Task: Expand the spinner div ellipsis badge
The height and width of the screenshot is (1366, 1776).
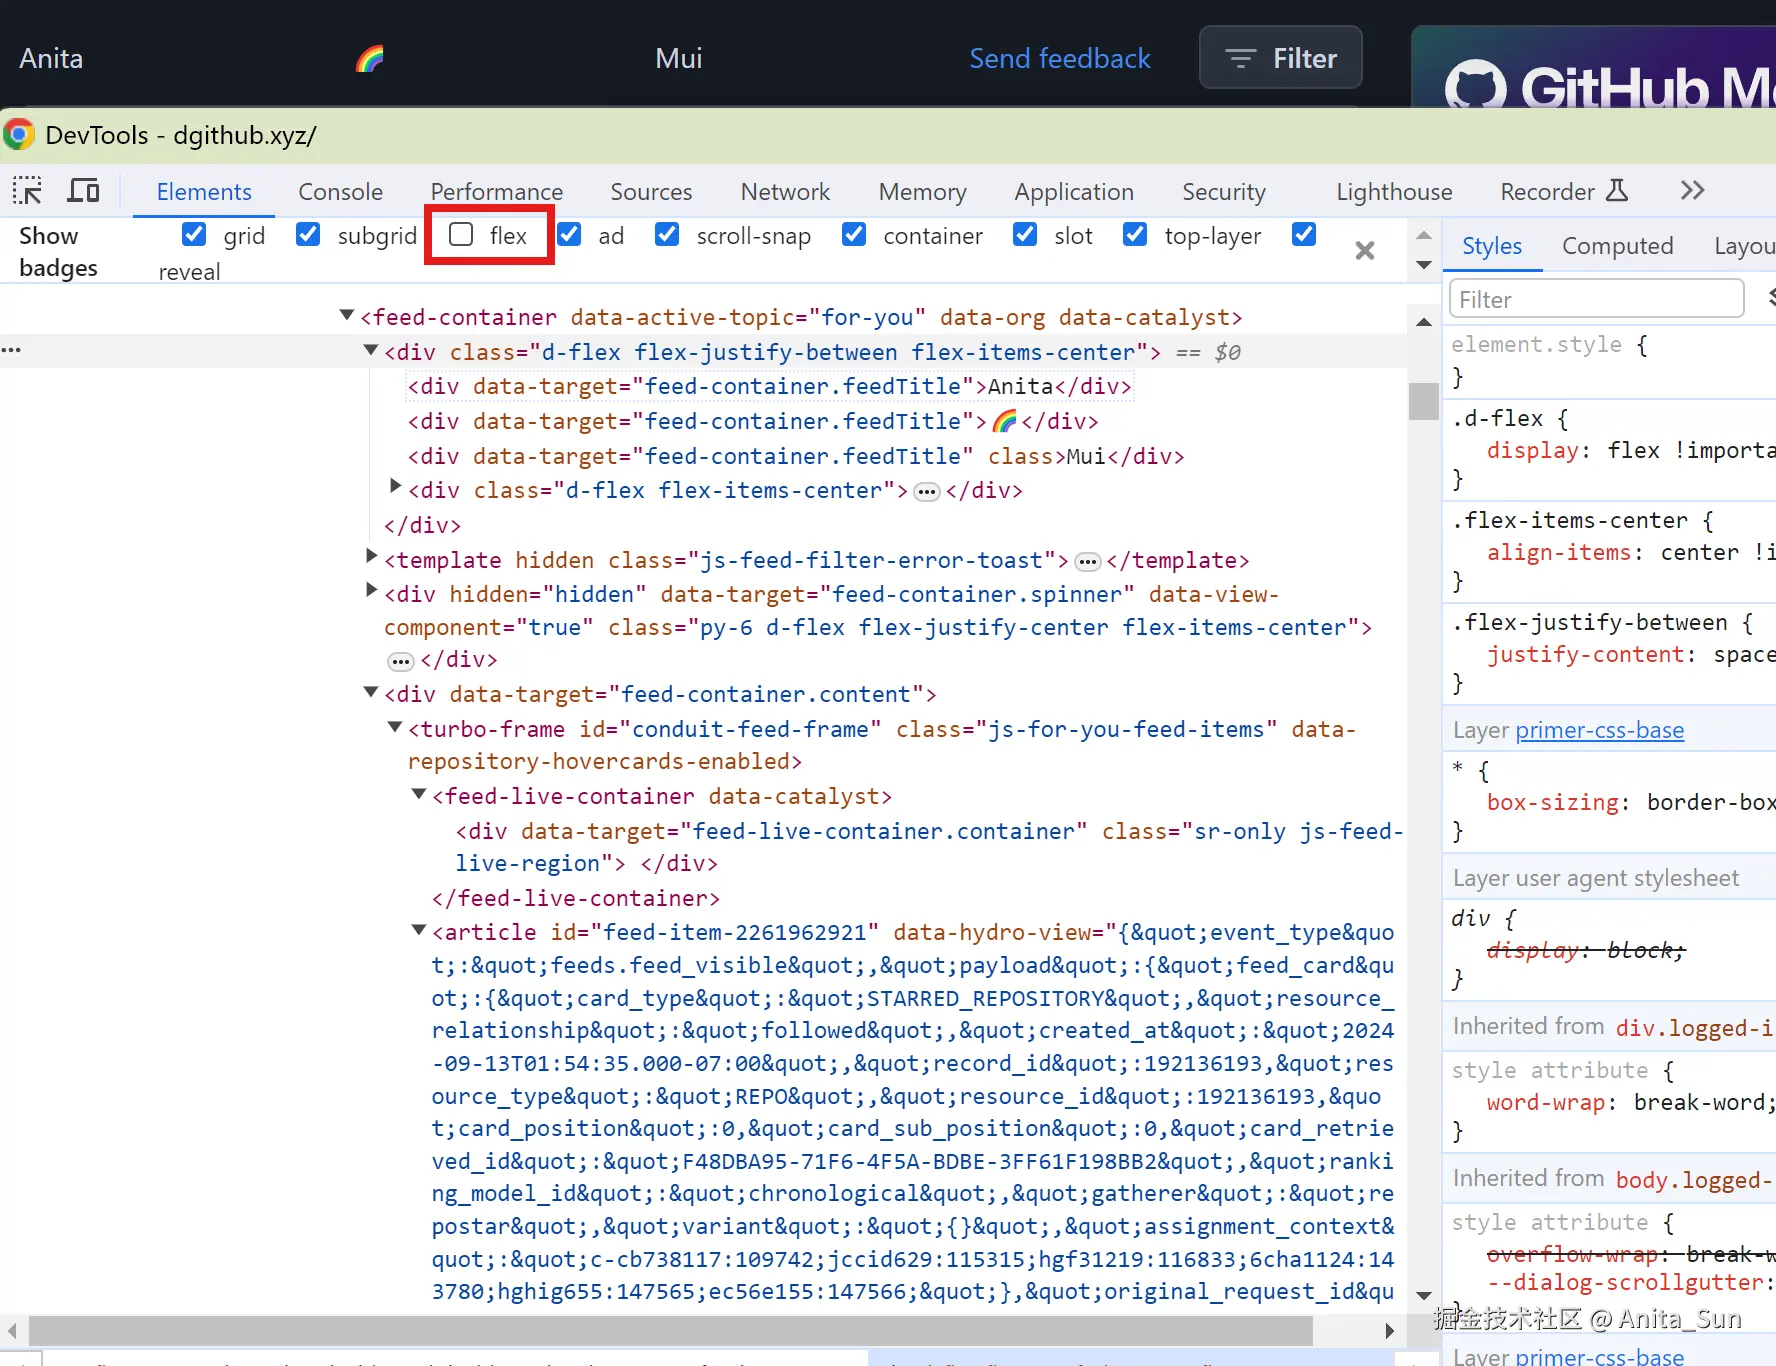Action: [400, 661]
